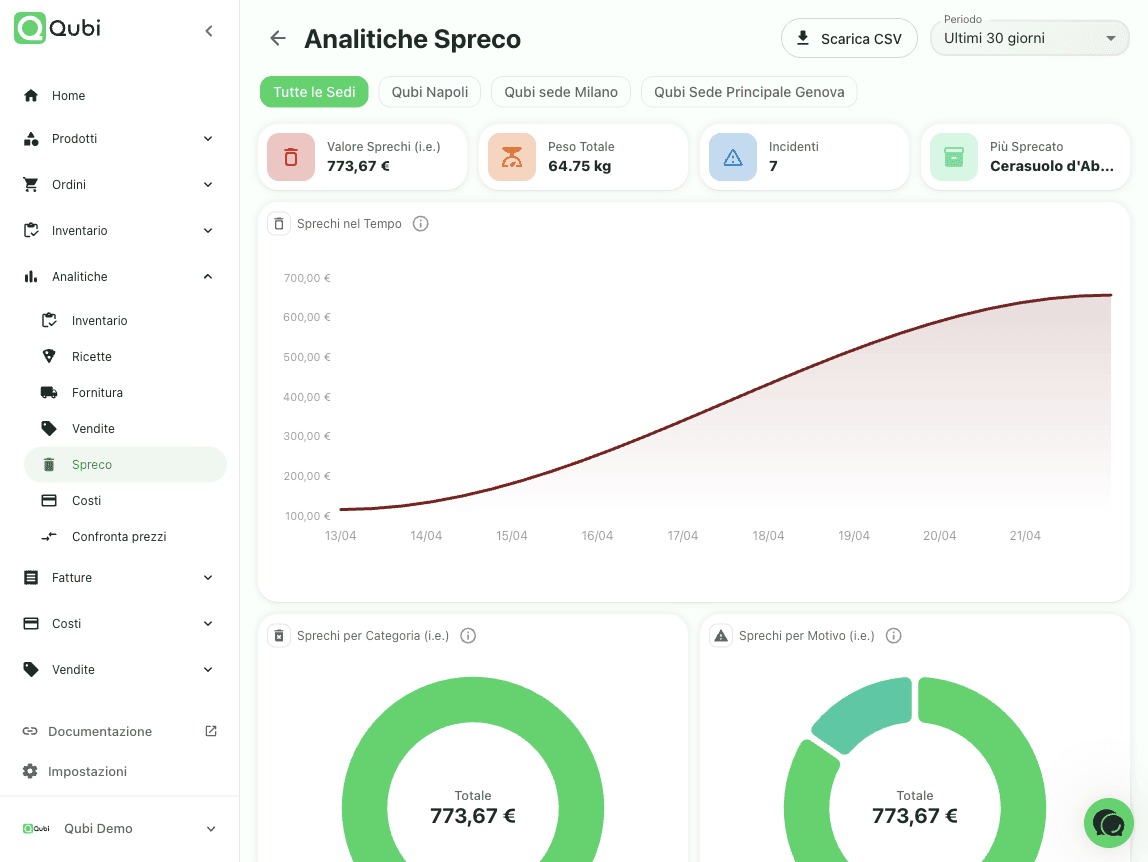Collapse the Analitiche menu chevron
Image resolution: width=1148 pixels, height=862 pixels.
coord(208,277)
